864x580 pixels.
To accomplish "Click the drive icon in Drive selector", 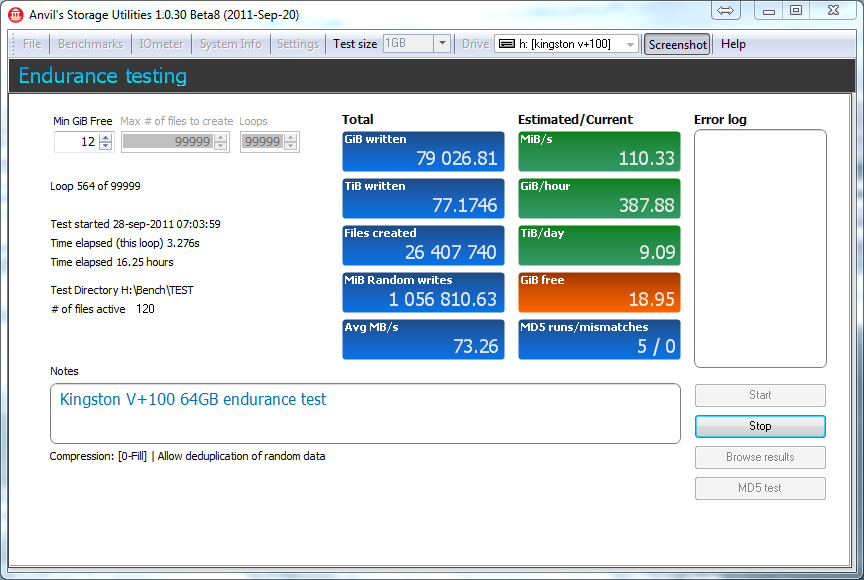I will point(507,44).
